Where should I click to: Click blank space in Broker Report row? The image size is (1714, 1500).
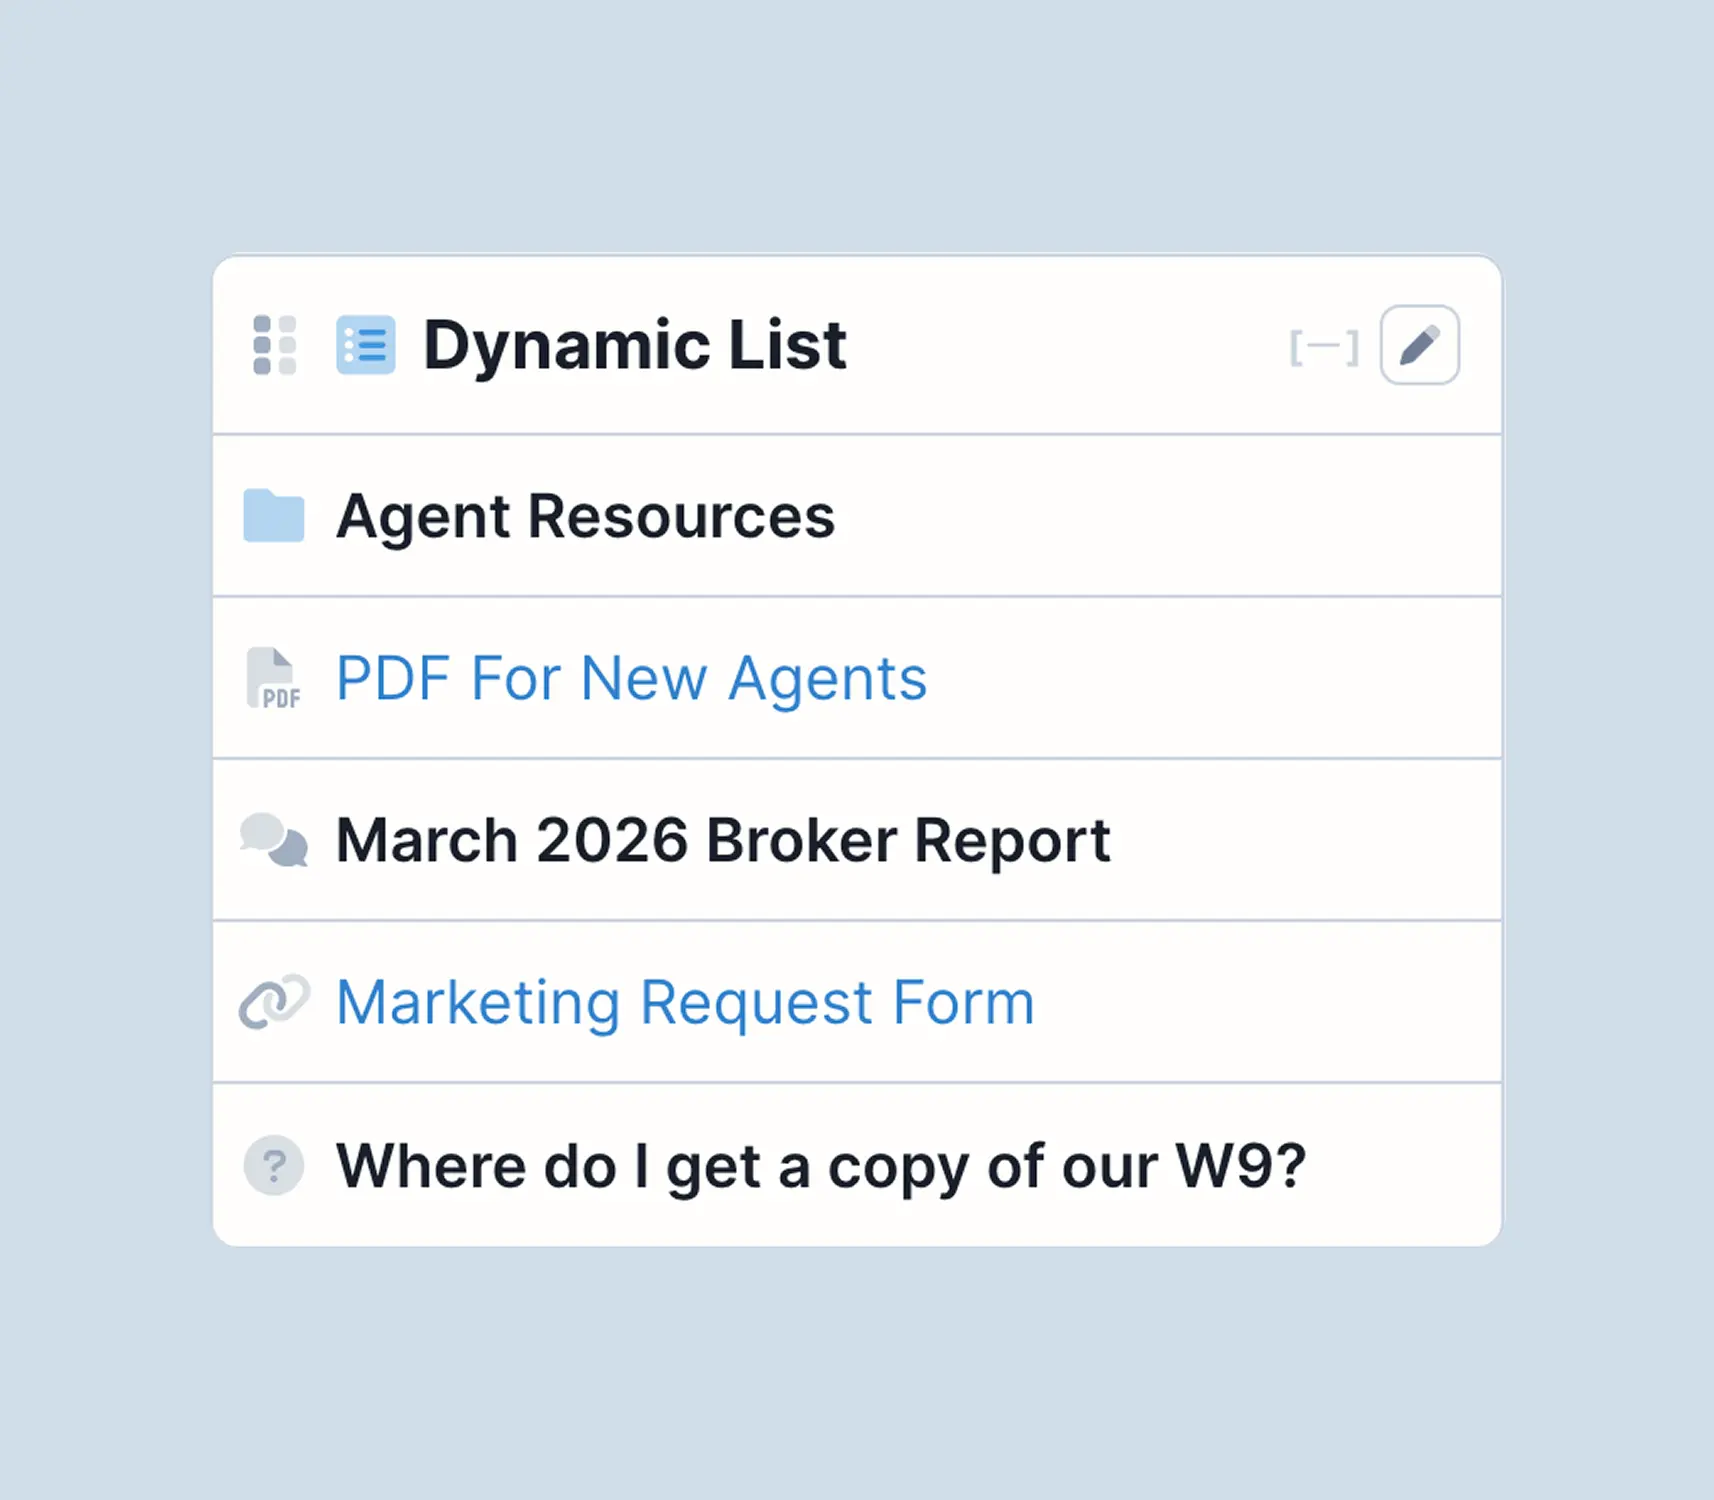coord(1300,840)
